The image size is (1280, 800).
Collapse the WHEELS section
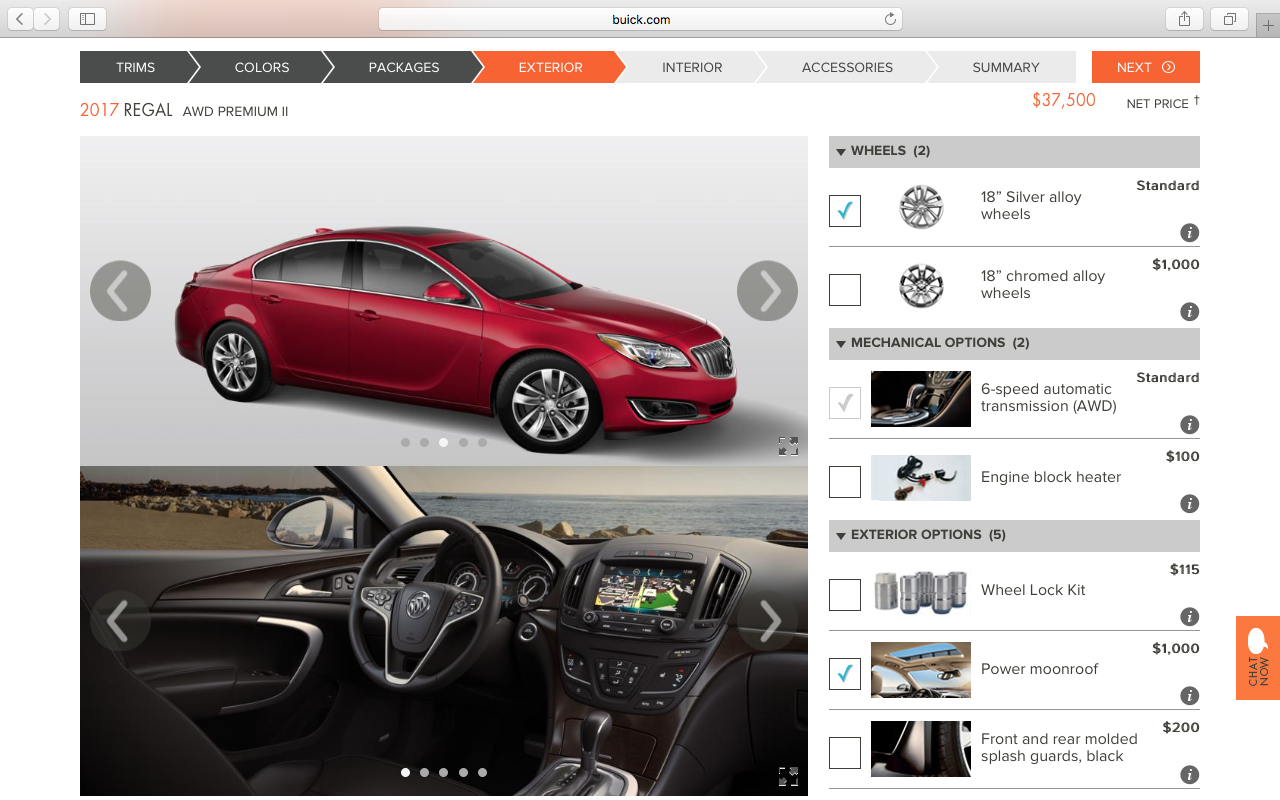[1014, 151]
